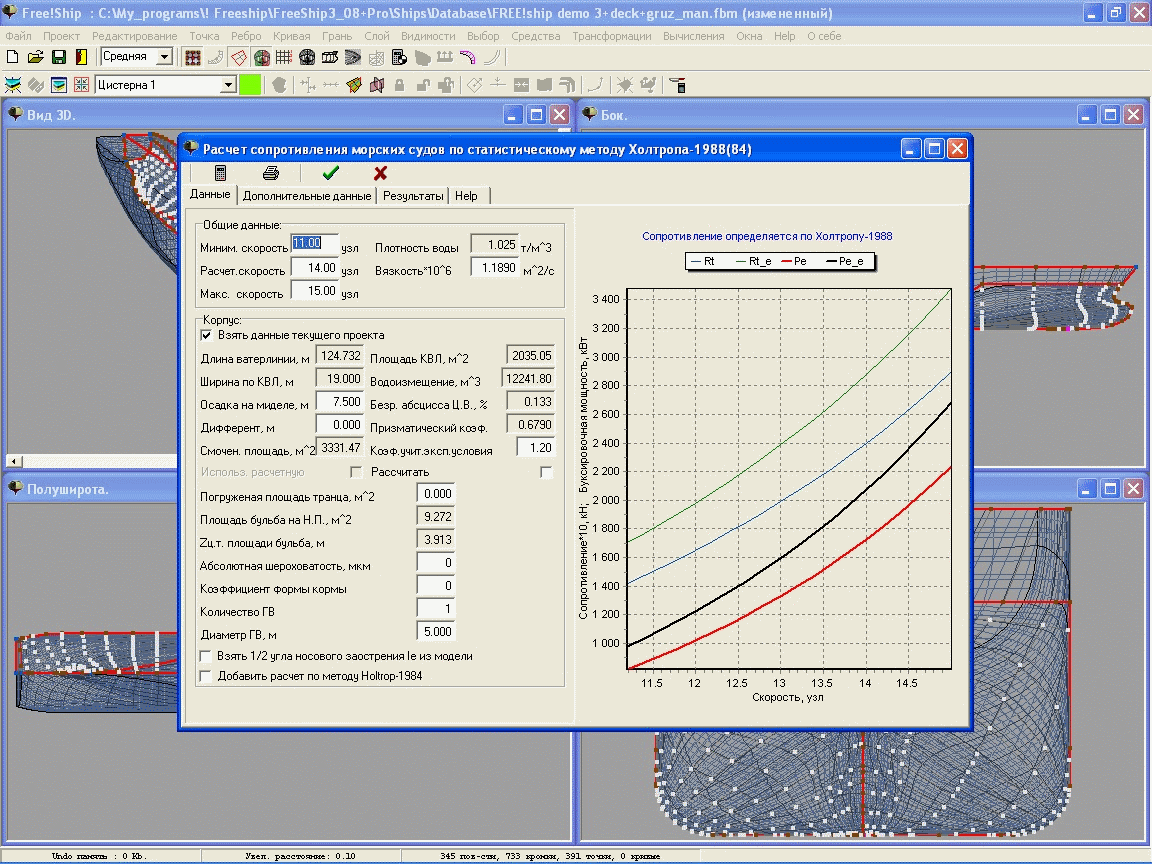Image resolution: width=1152 pixels, height=864 pixels.
Task: Accept the calculation with the green checkmark
Action: click(331, 173)
